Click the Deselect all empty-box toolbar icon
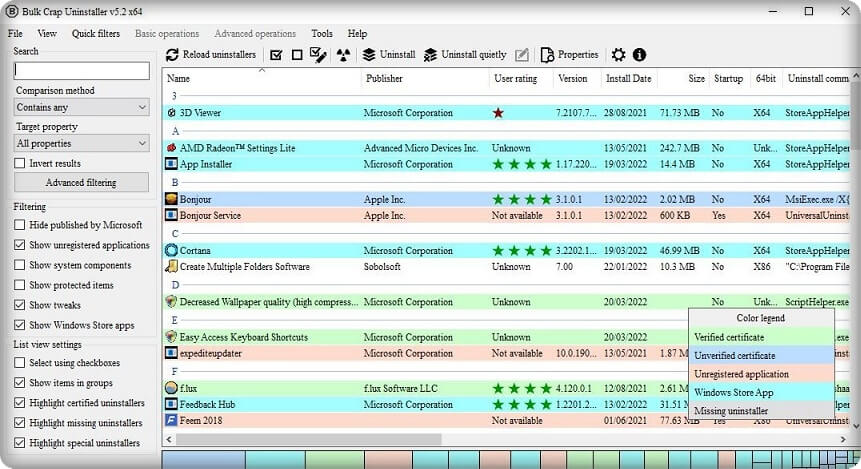 tap(297, 54)
